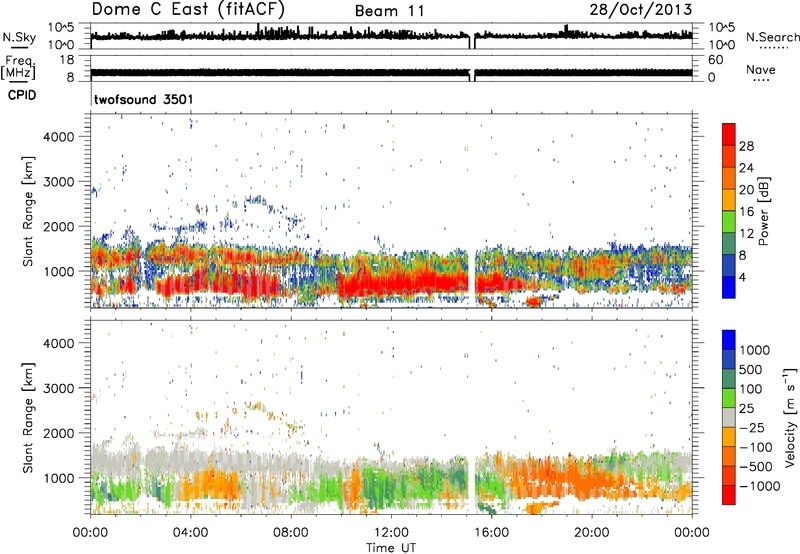The height and width of the screenshot is (554, 800).
Task: Click the "Freq. [MHz]" axis label
Action: pyautogui.click(x=19, y=68)
